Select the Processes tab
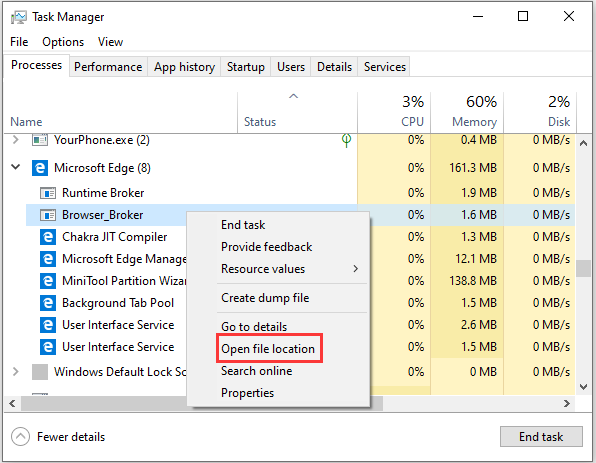 point(36,65)
